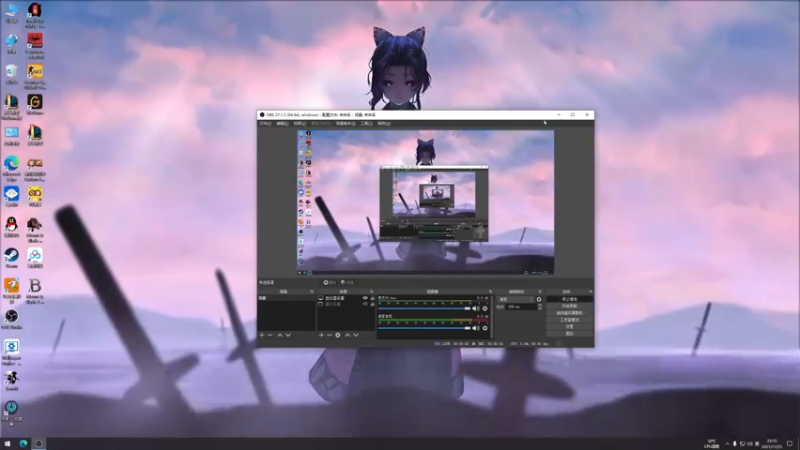This screenshot has height=450, width=800.
Task: Click 开始录制 start recording button
Action: click(569, 306)
